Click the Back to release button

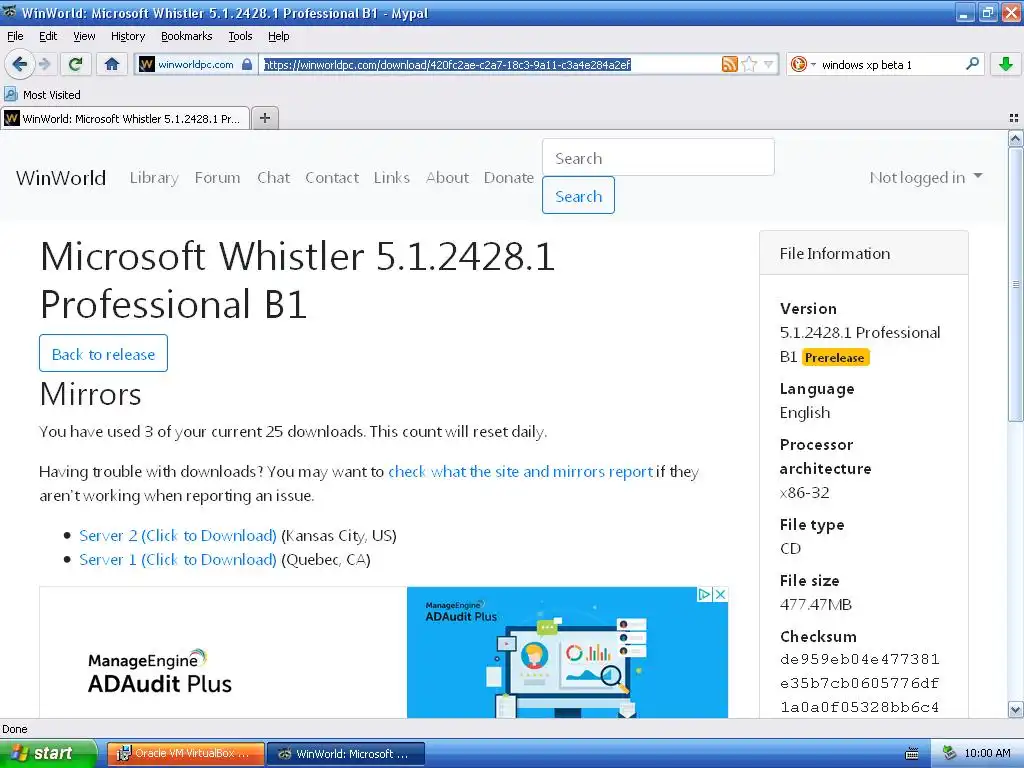click(103, 353)
